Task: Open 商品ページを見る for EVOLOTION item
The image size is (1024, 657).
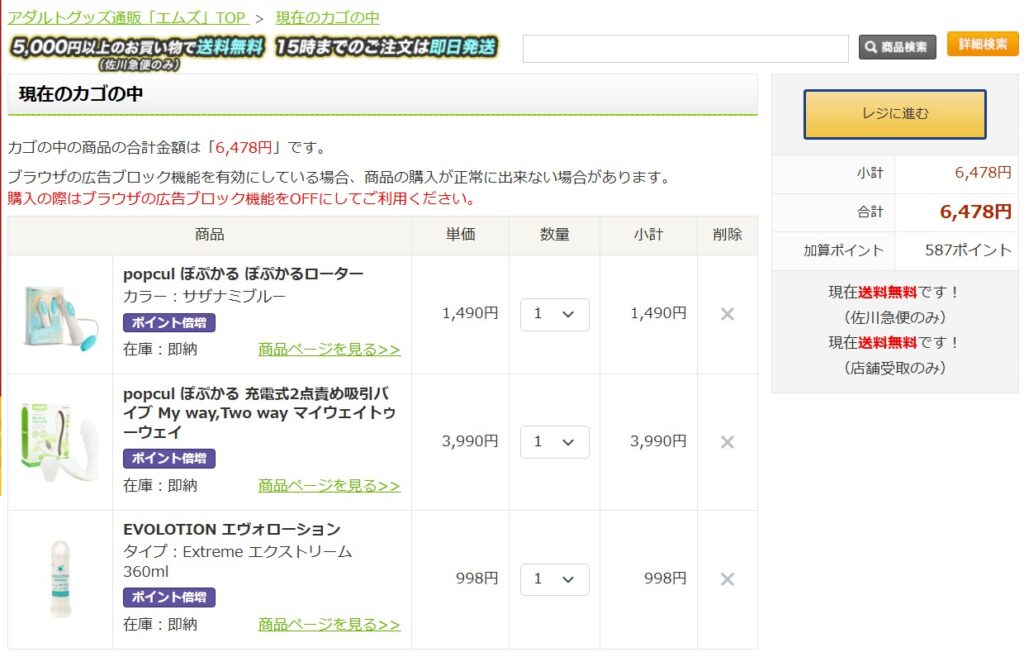Action: tap(329, 624)
